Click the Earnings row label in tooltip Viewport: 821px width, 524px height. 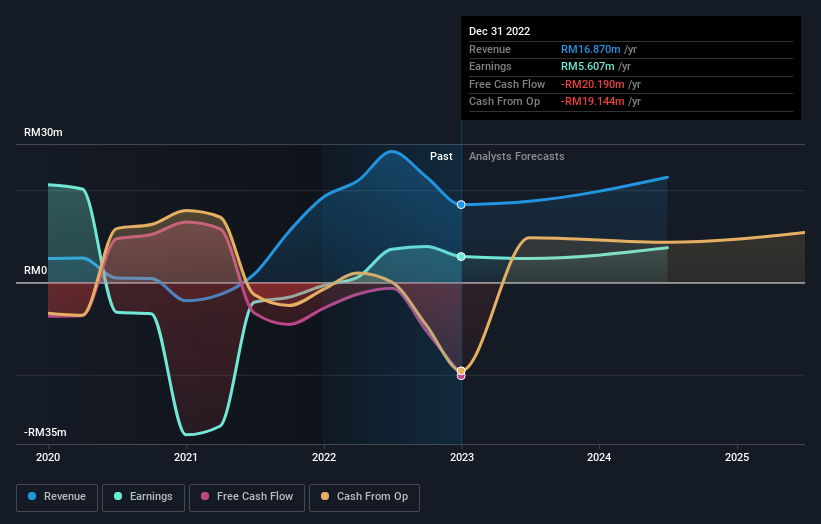click(490, 66)
